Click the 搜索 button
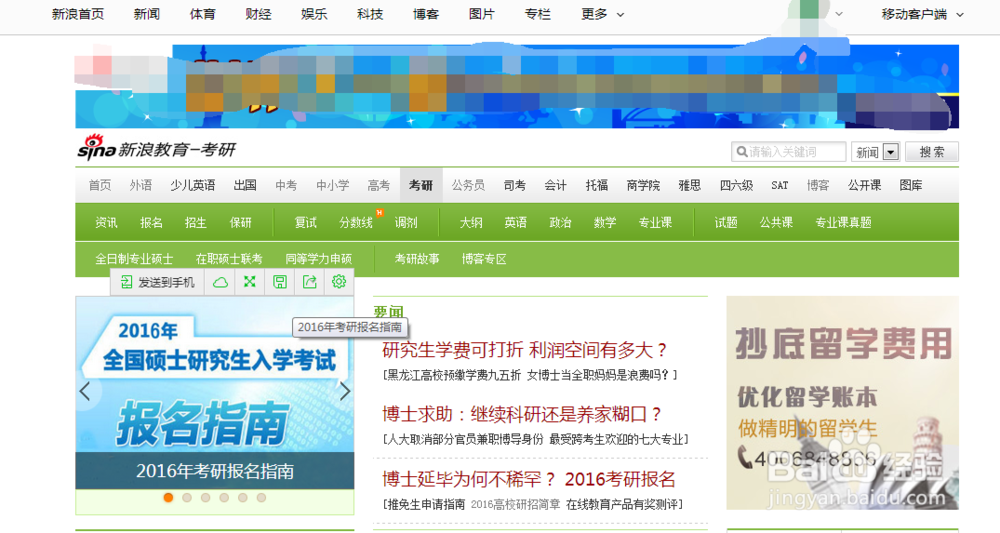This screenshot has height=533, width=1000. [x=932, y=152]
